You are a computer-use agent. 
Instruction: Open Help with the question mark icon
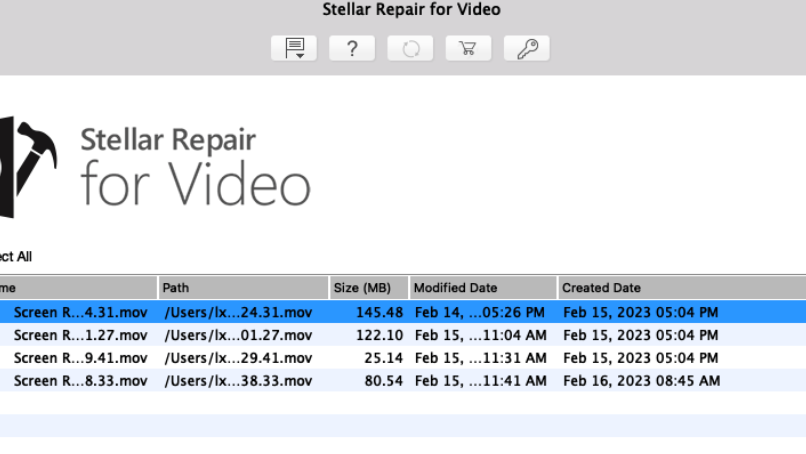[x=352, y=48]
